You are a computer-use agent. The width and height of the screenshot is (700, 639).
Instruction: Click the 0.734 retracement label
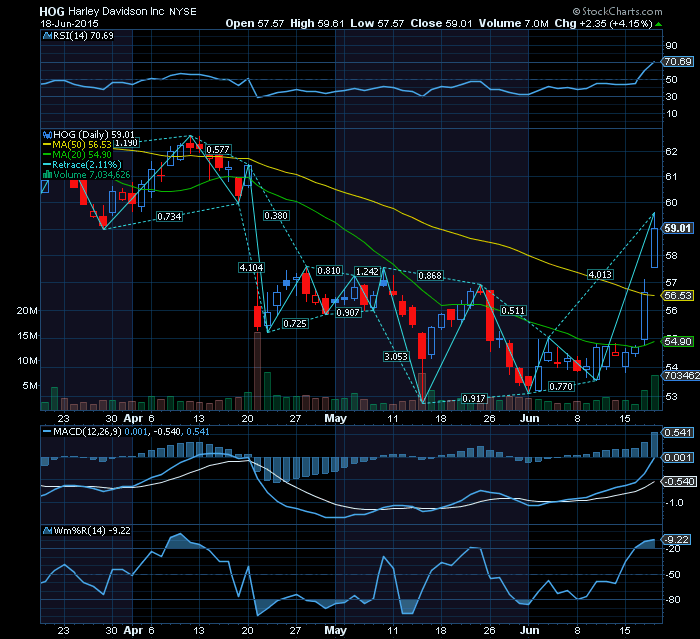169,217
